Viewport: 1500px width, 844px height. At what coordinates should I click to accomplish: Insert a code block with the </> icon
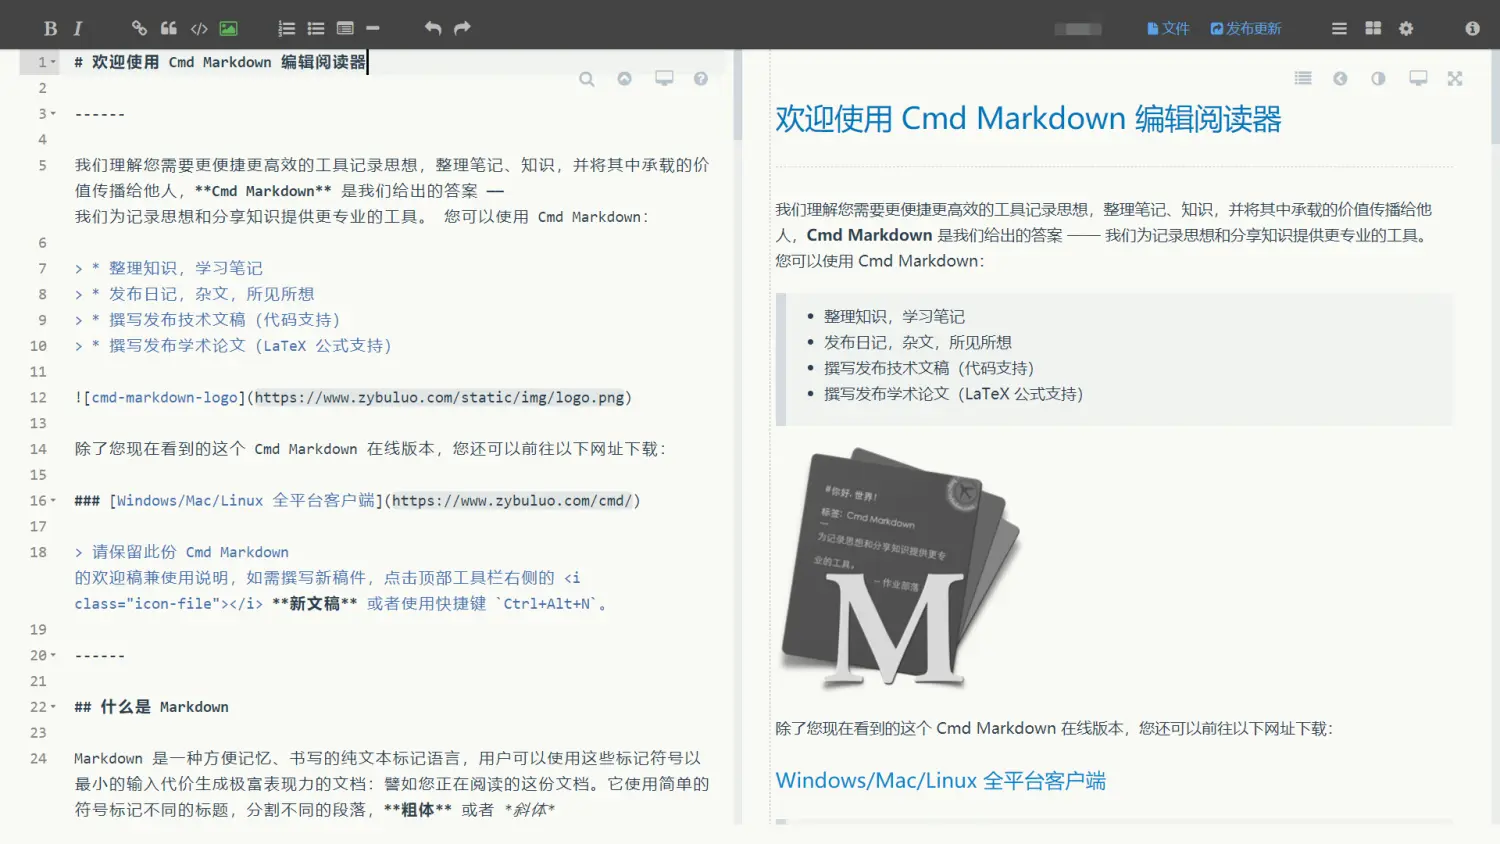click(199, 28)
